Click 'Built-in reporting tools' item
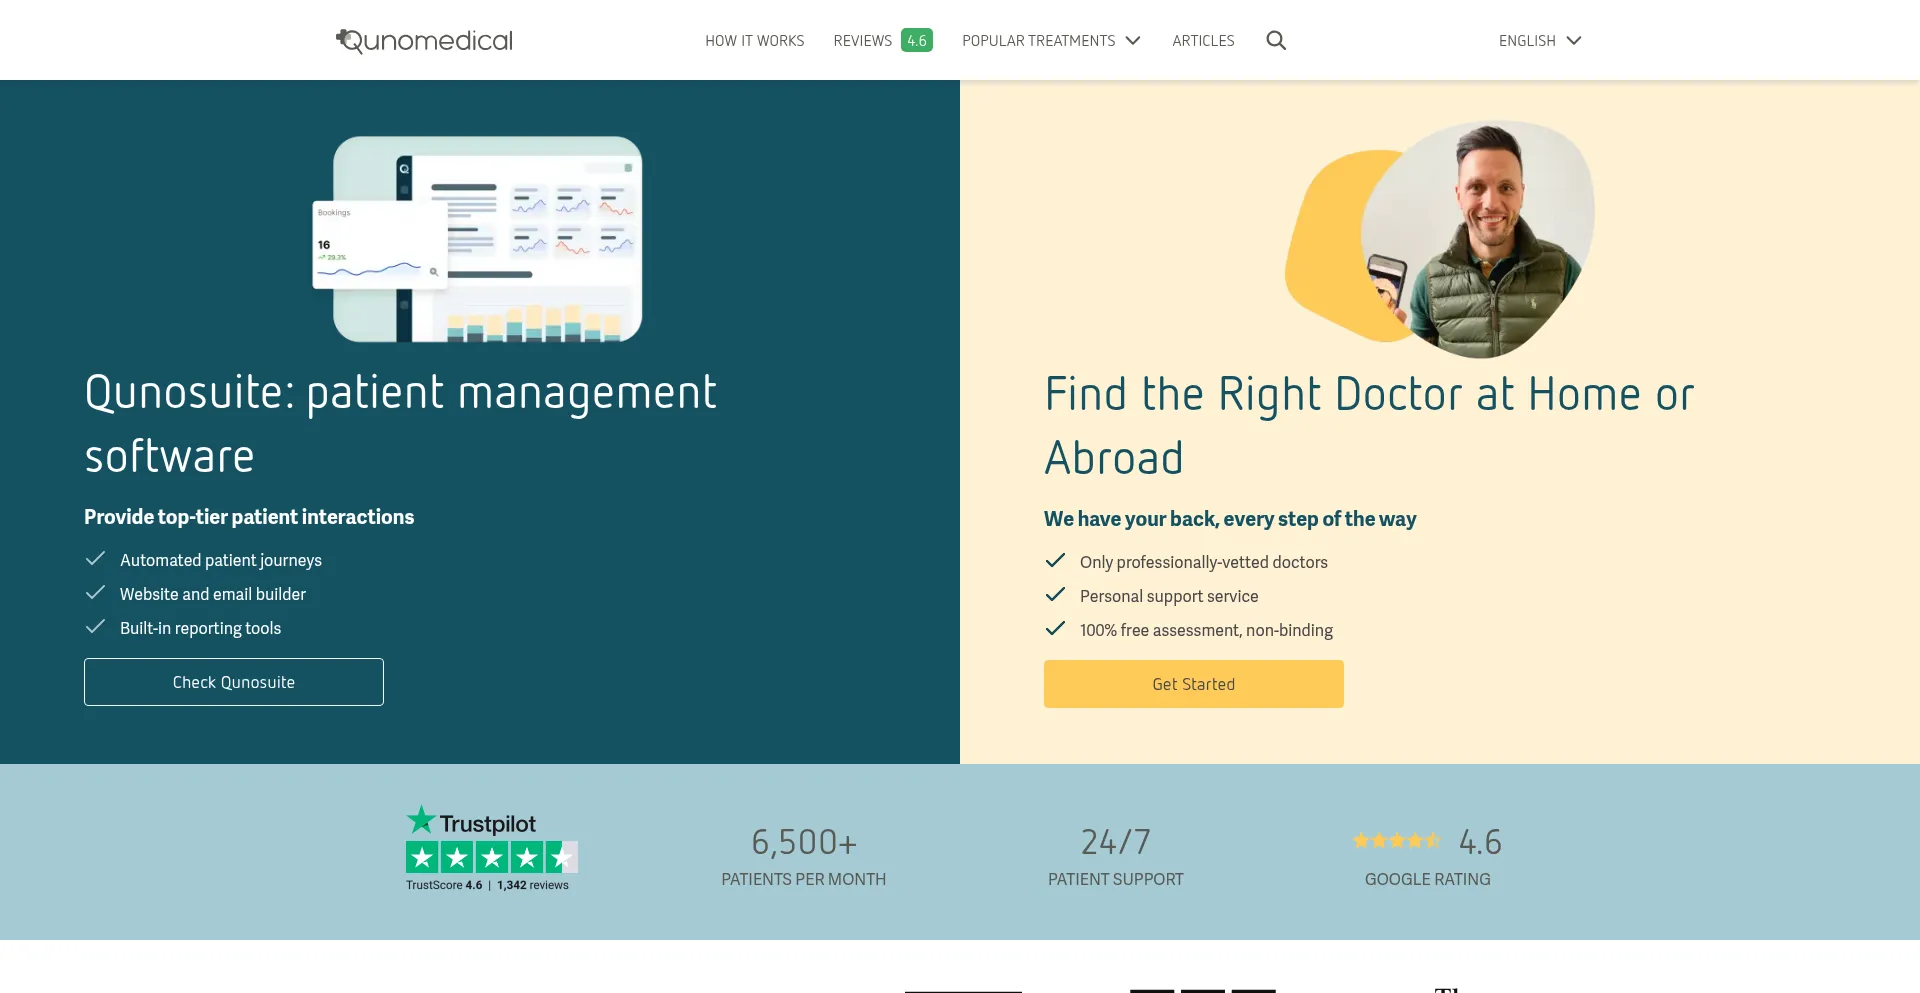This screenshot has height=993, width=1920. pyautogui.click(x=200, y=628)
